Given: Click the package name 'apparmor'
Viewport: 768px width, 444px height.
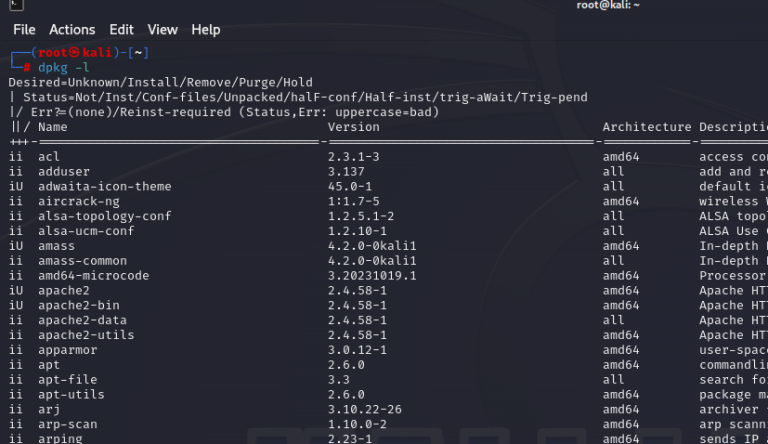Looking at the screenshot, I should 68,350.
